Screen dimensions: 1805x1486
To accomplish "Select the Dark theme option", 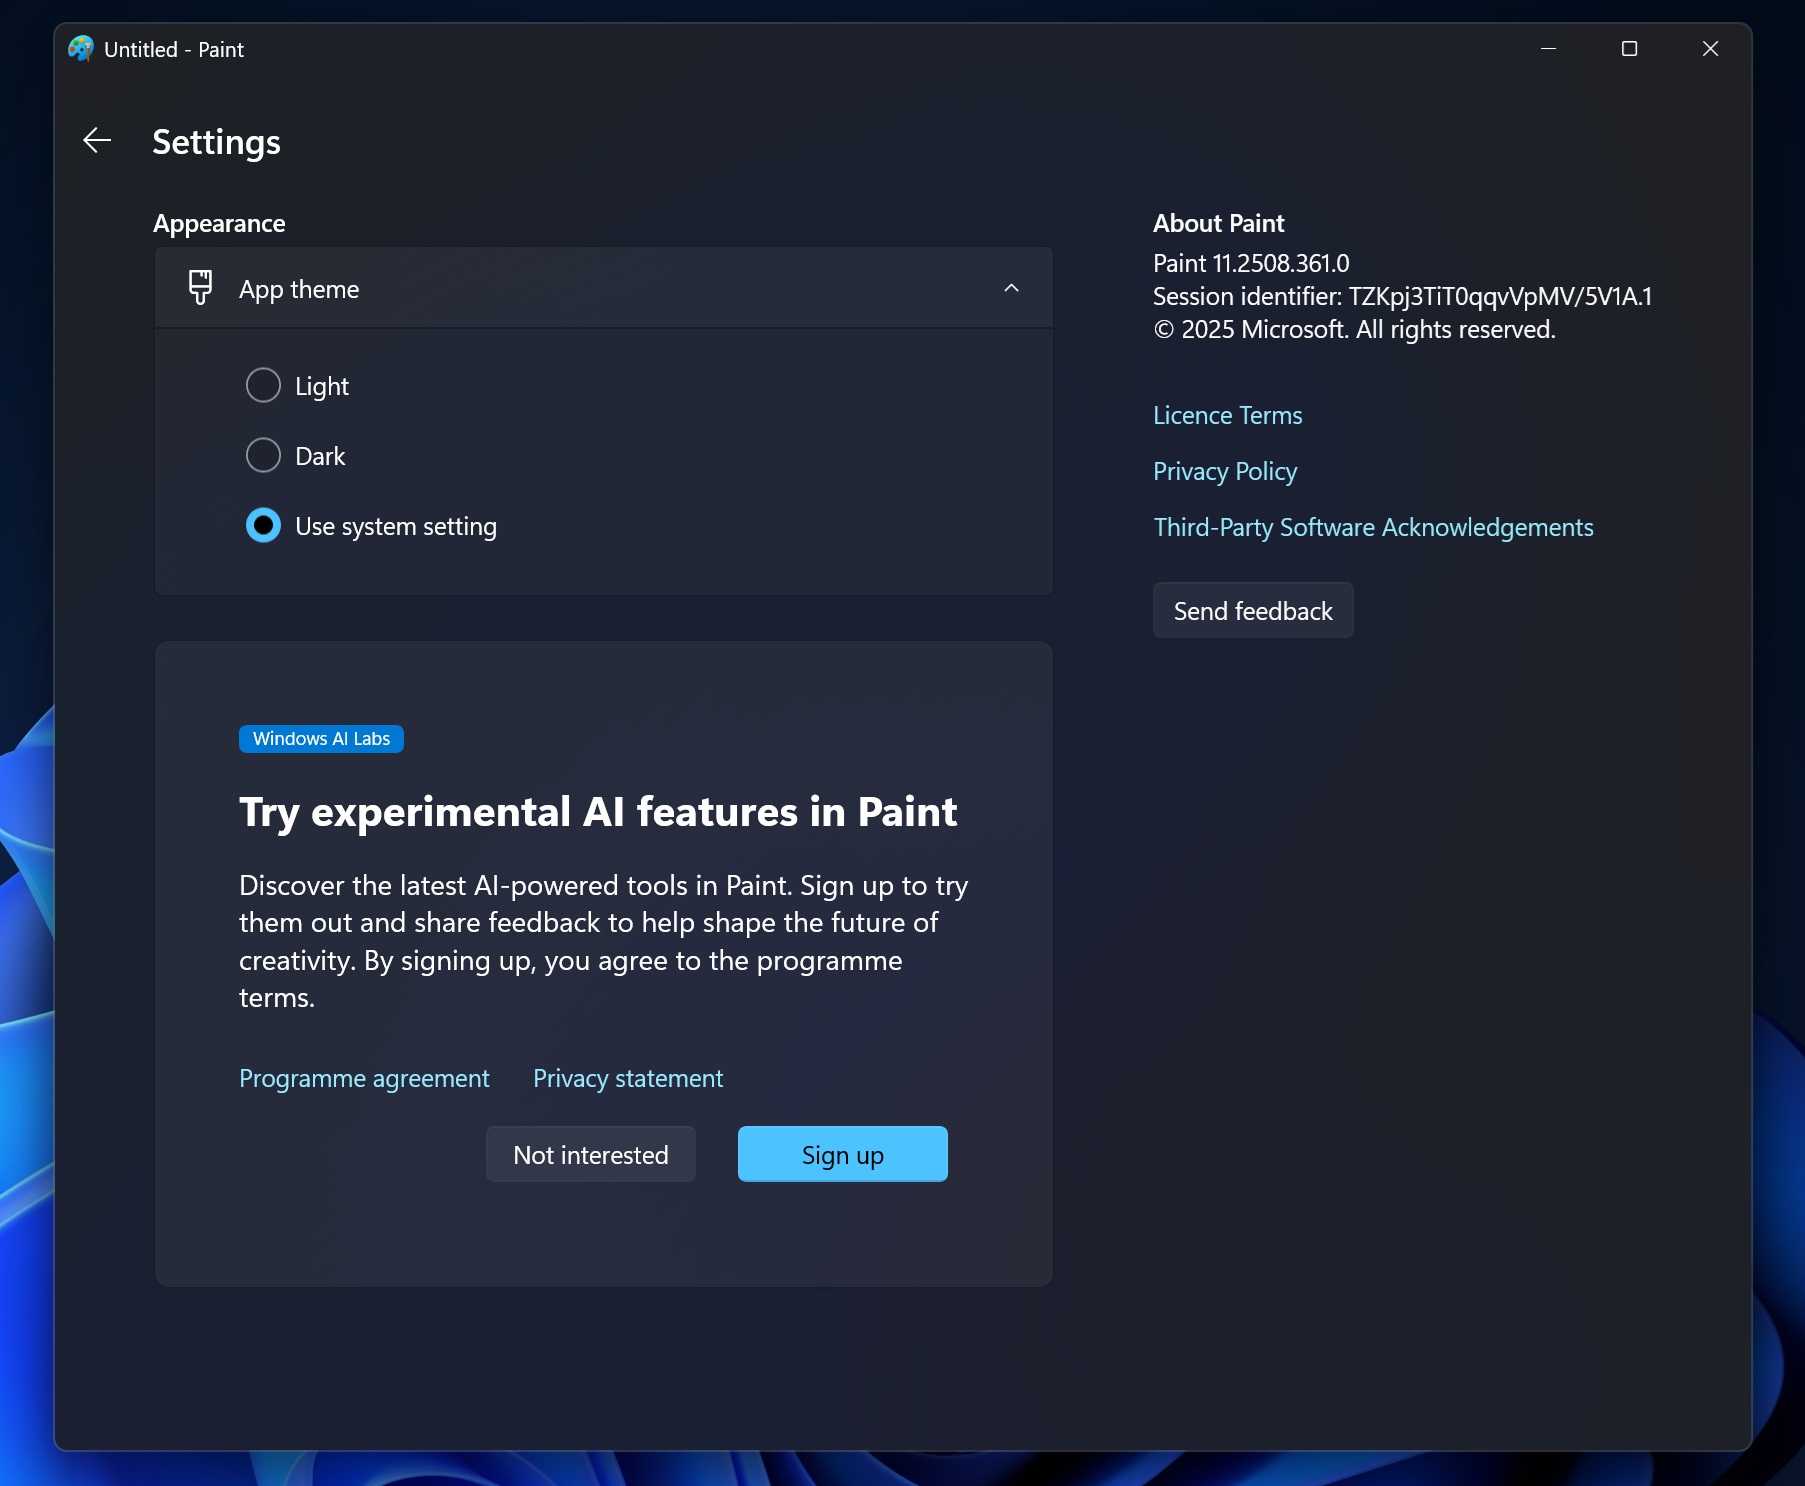I will [263, 456].
